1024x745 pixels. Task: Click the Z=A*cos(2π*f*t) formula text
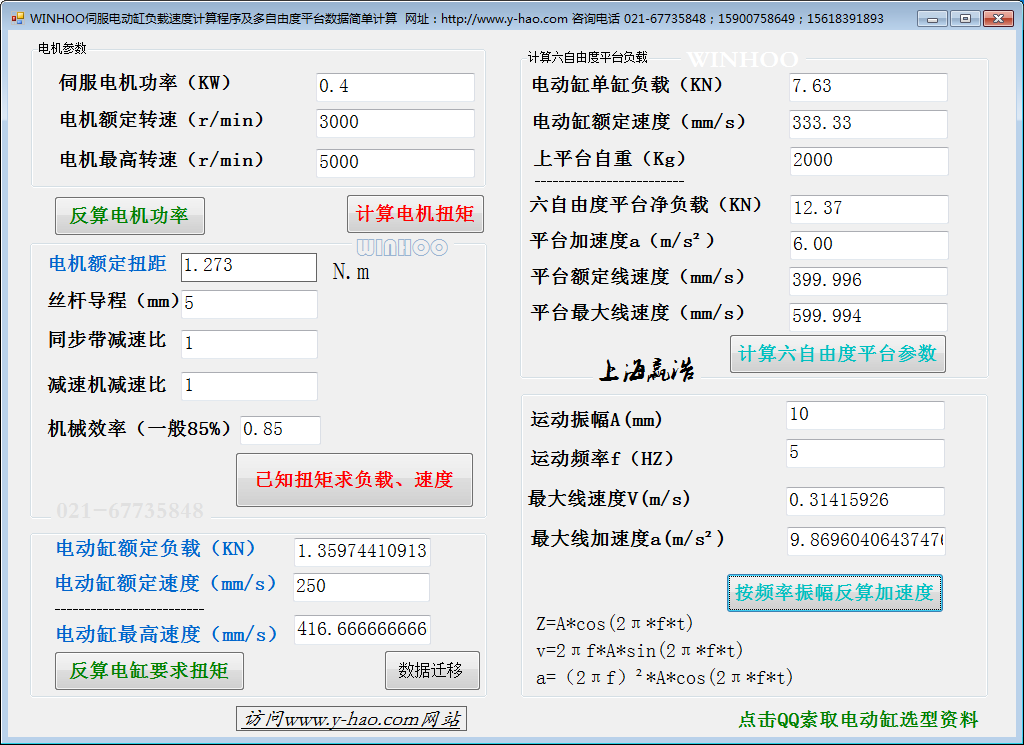click(614, 624)
